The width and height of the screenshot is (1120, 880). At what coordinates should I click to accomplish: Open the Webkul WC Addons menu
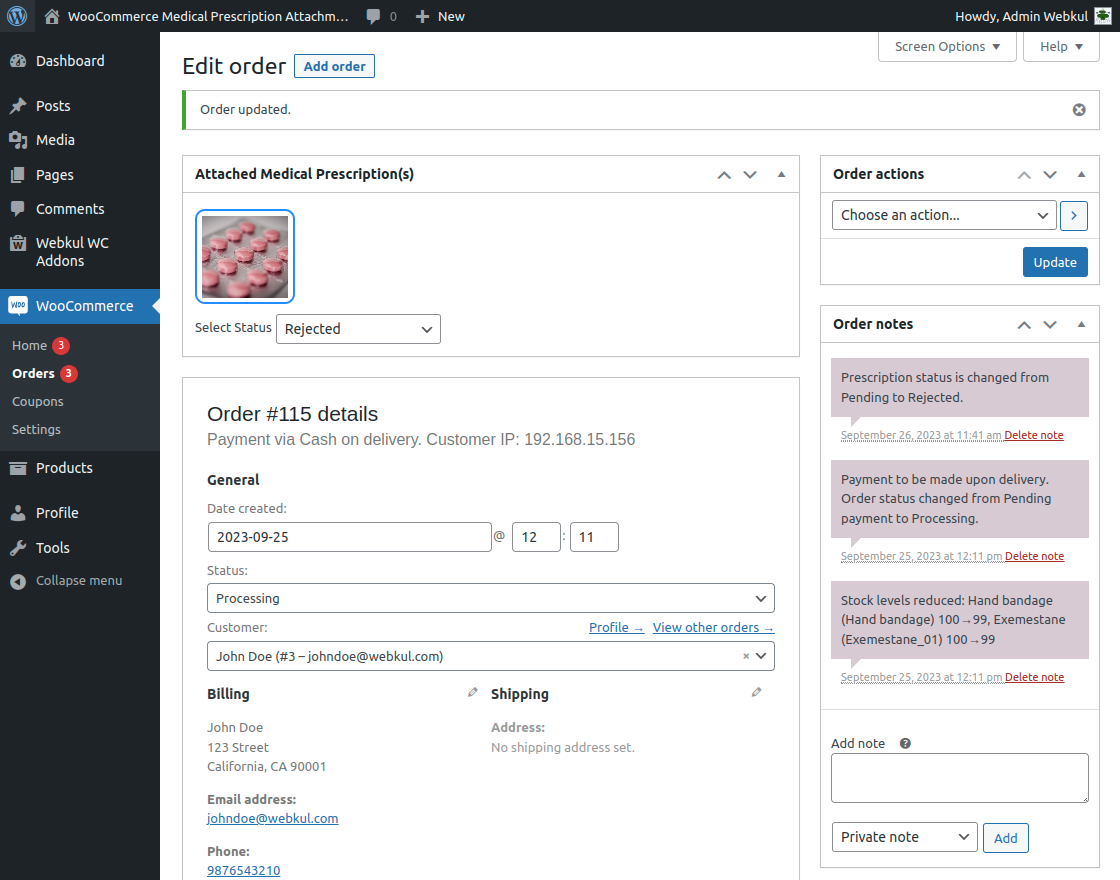[x=72, y=251]
